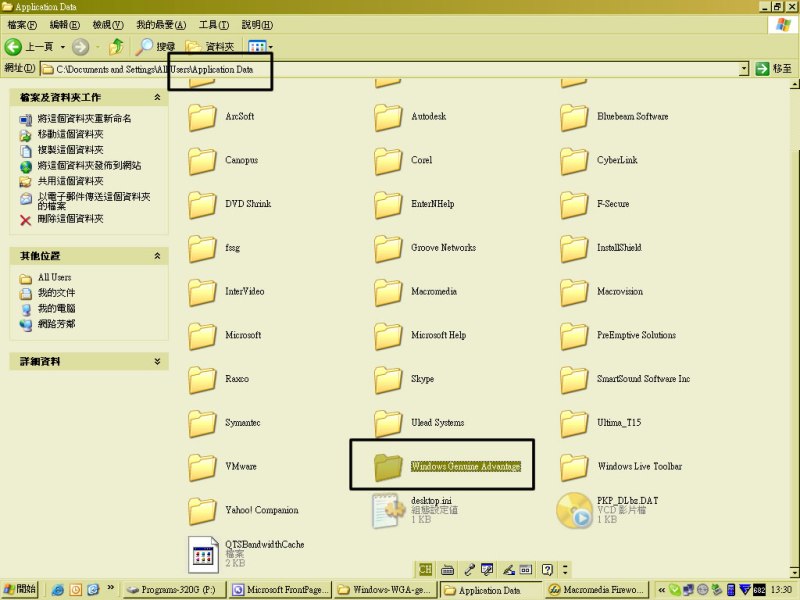Screen dimensions: 800x600
Task: Click the Forward arrow toolbar icon
Action: click(x=80, y=47)
